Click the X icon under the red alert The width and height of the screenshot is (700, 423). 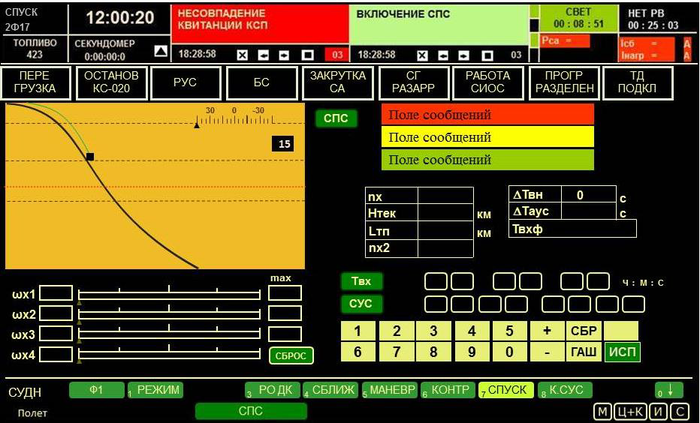point(243,55)
